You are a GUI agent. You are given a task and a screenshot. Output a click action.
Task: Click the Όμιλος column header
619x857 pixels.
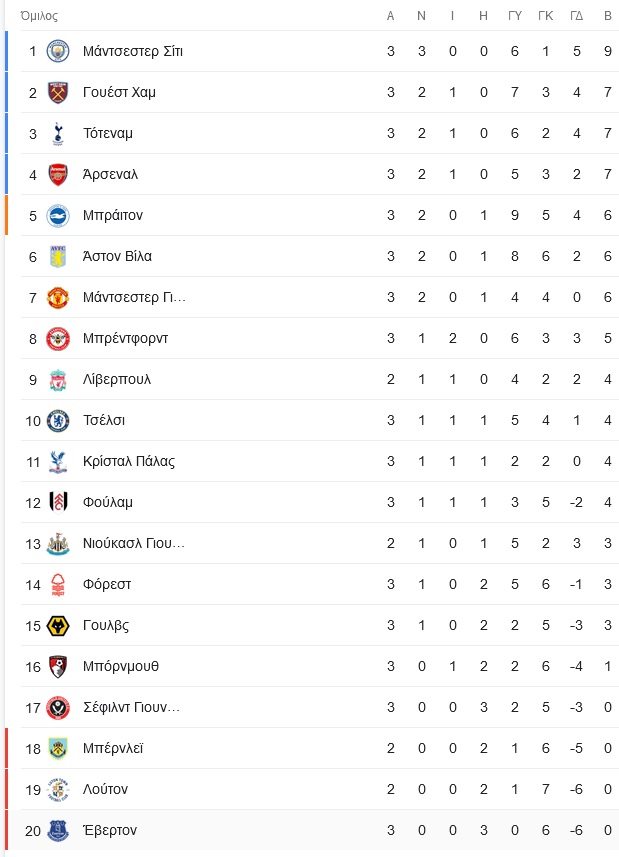pyautogui.click(x=39, y=16)
